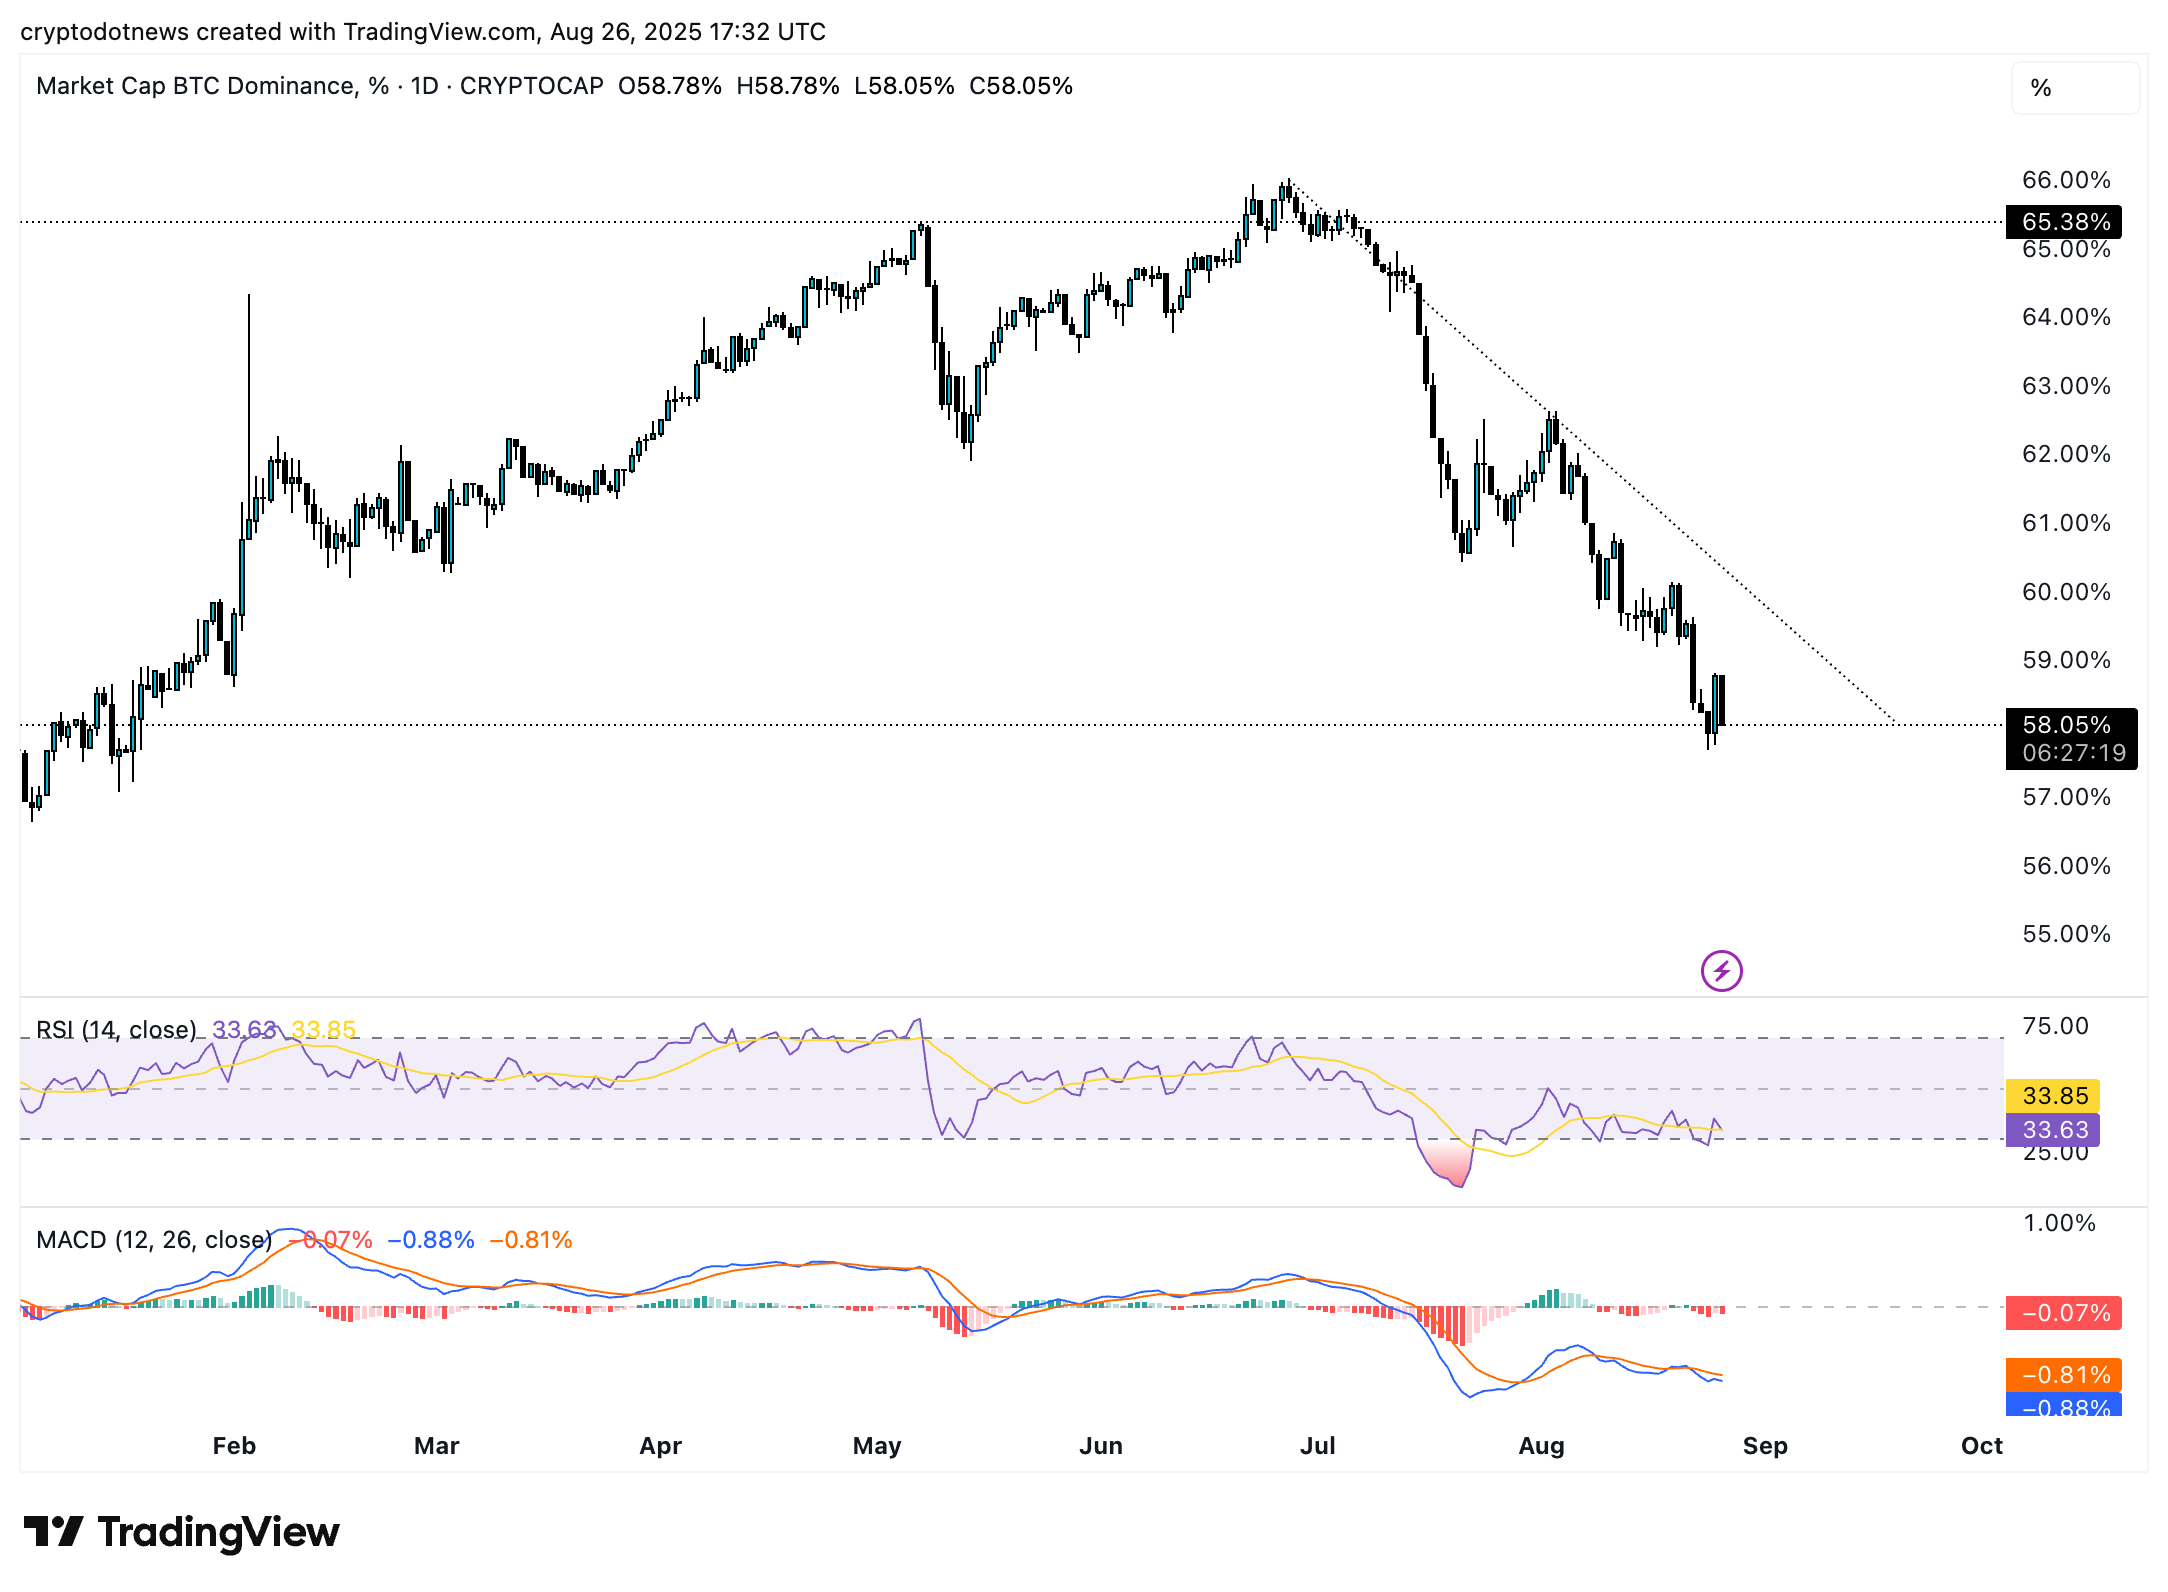Viewport: 2168px width, 1592px height.
Task: Click the orange −0.81% signal line tag
Action: point(2063,1374)
